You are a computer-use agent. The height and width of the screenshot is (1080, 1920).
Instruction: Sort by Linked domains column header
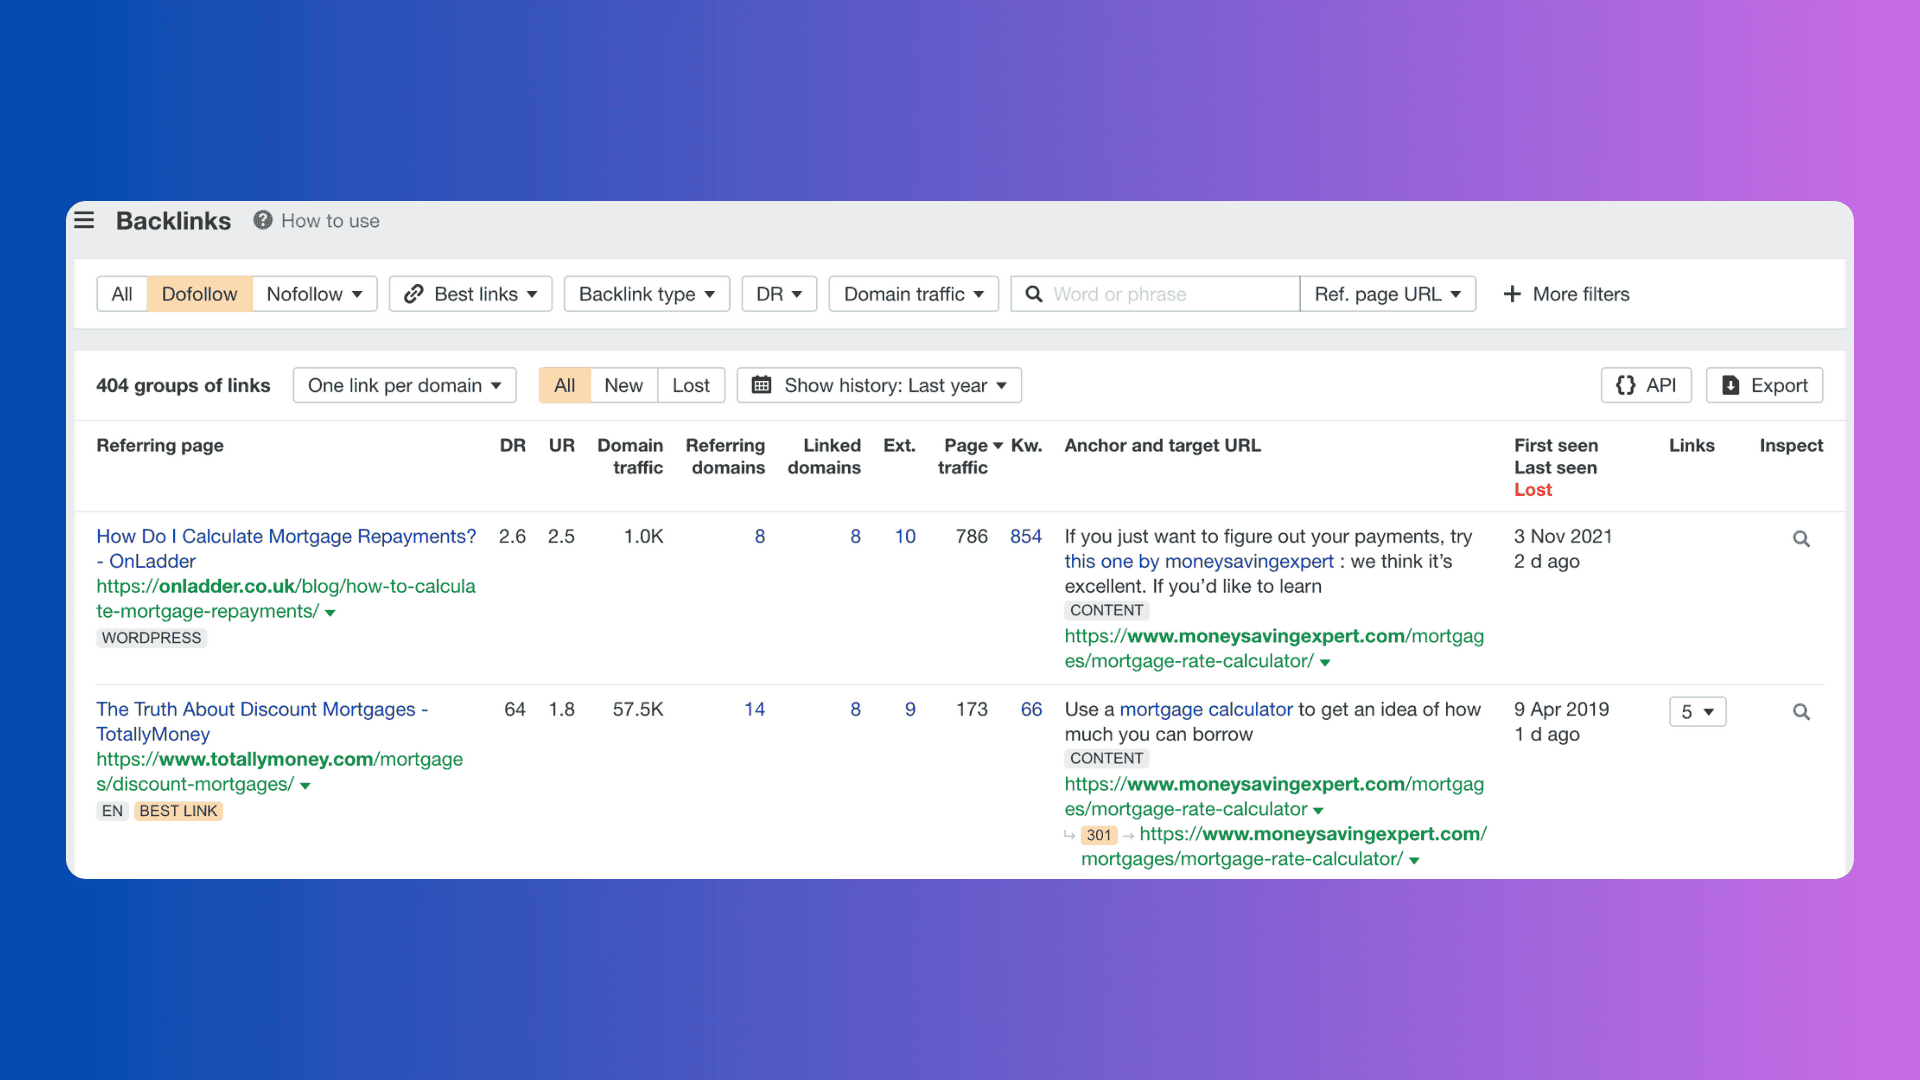tap(824, 456)
